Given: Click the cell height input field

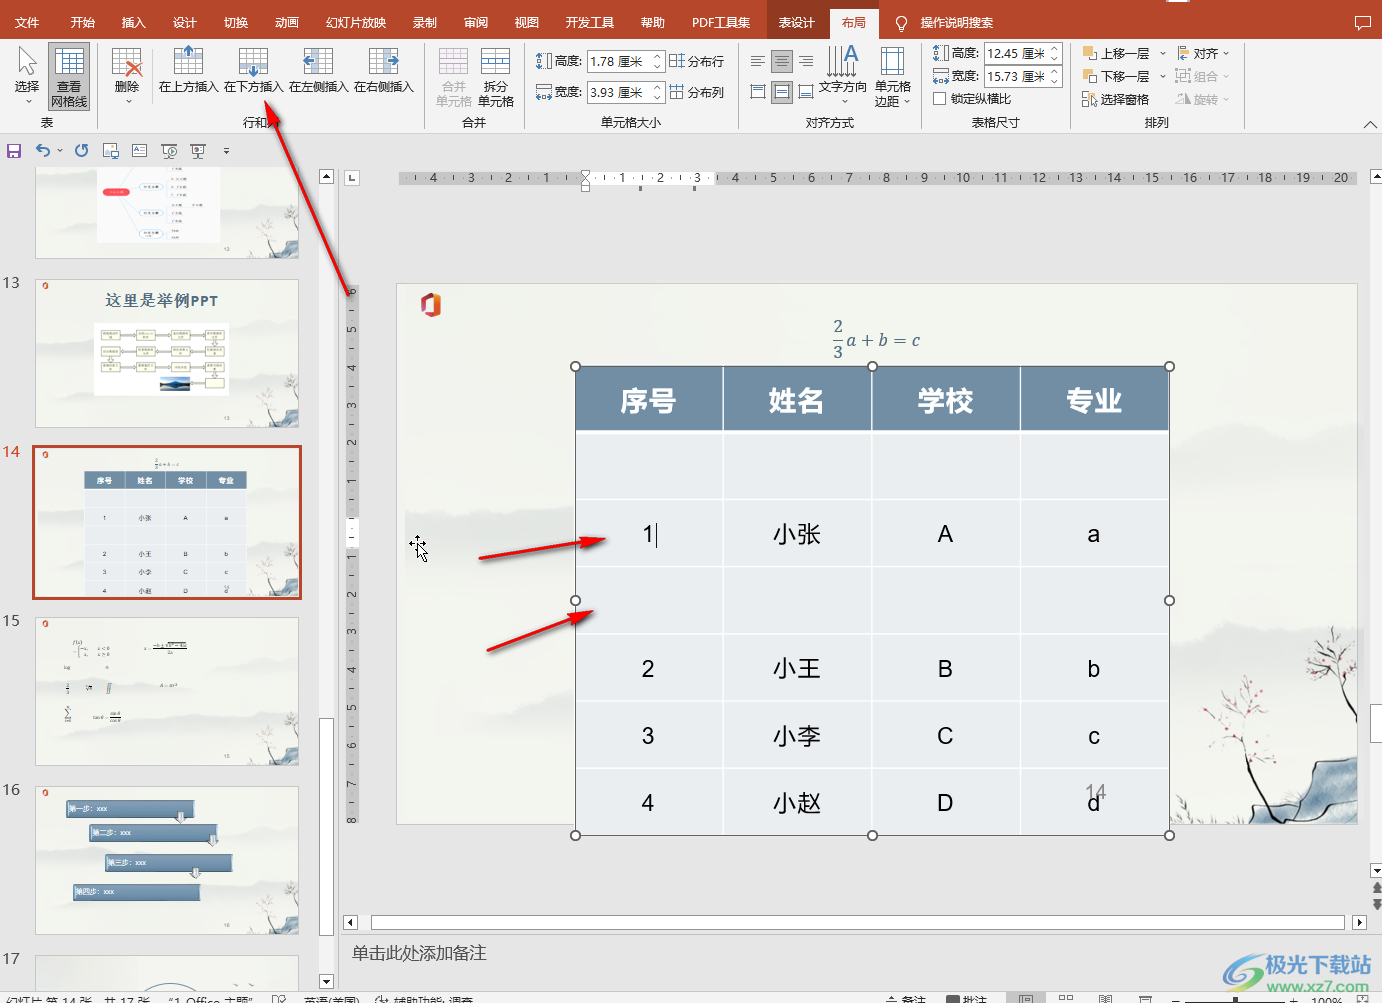Looking at the screenshot, I should (x=618, y=61).
